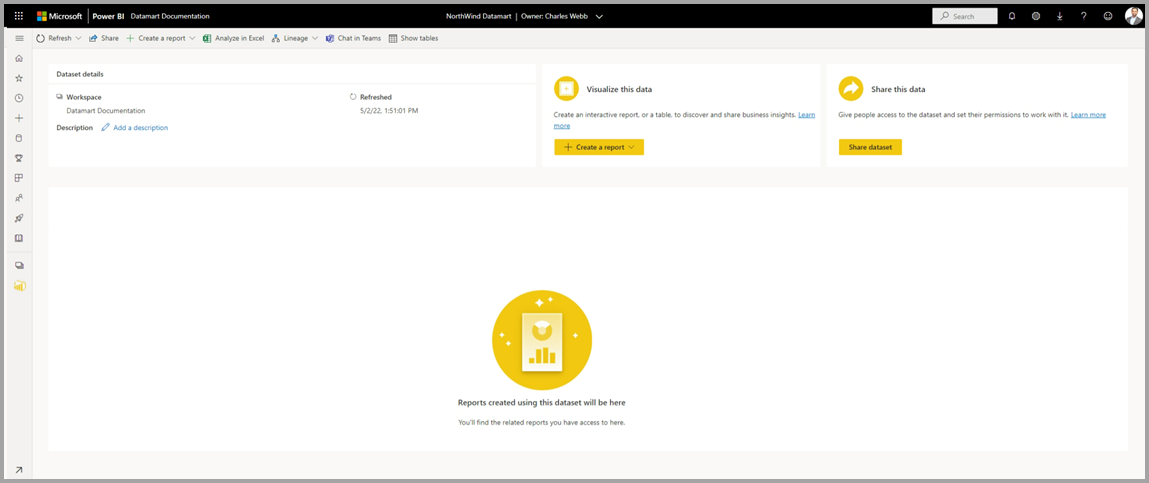Click Chat in Teams
1149x483 pixels.
pyautogui.click(x=353, y=38)
